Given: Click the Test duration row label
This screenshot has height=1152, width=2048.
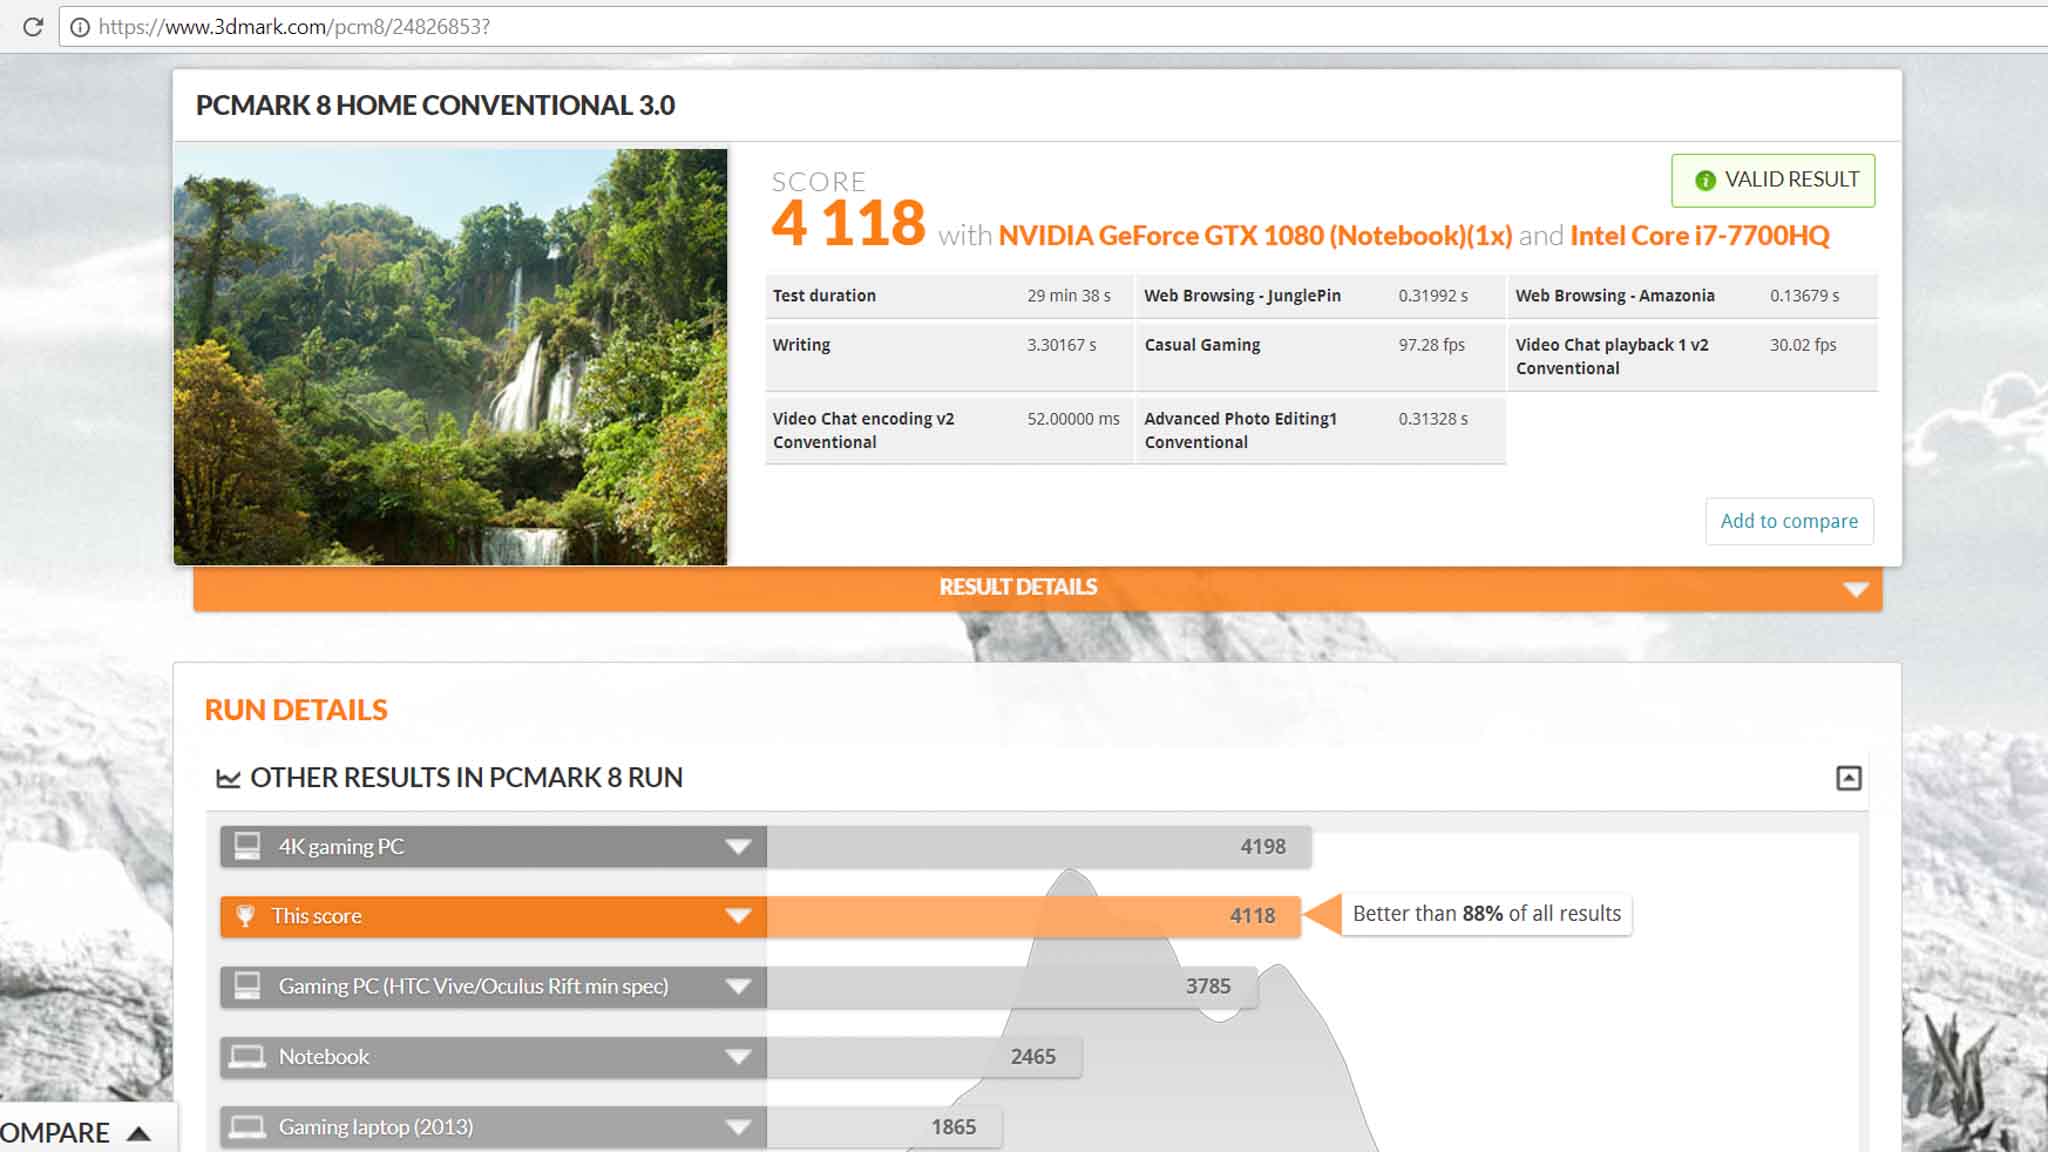Looking at the screenshot, I should [x=824, y=296].
